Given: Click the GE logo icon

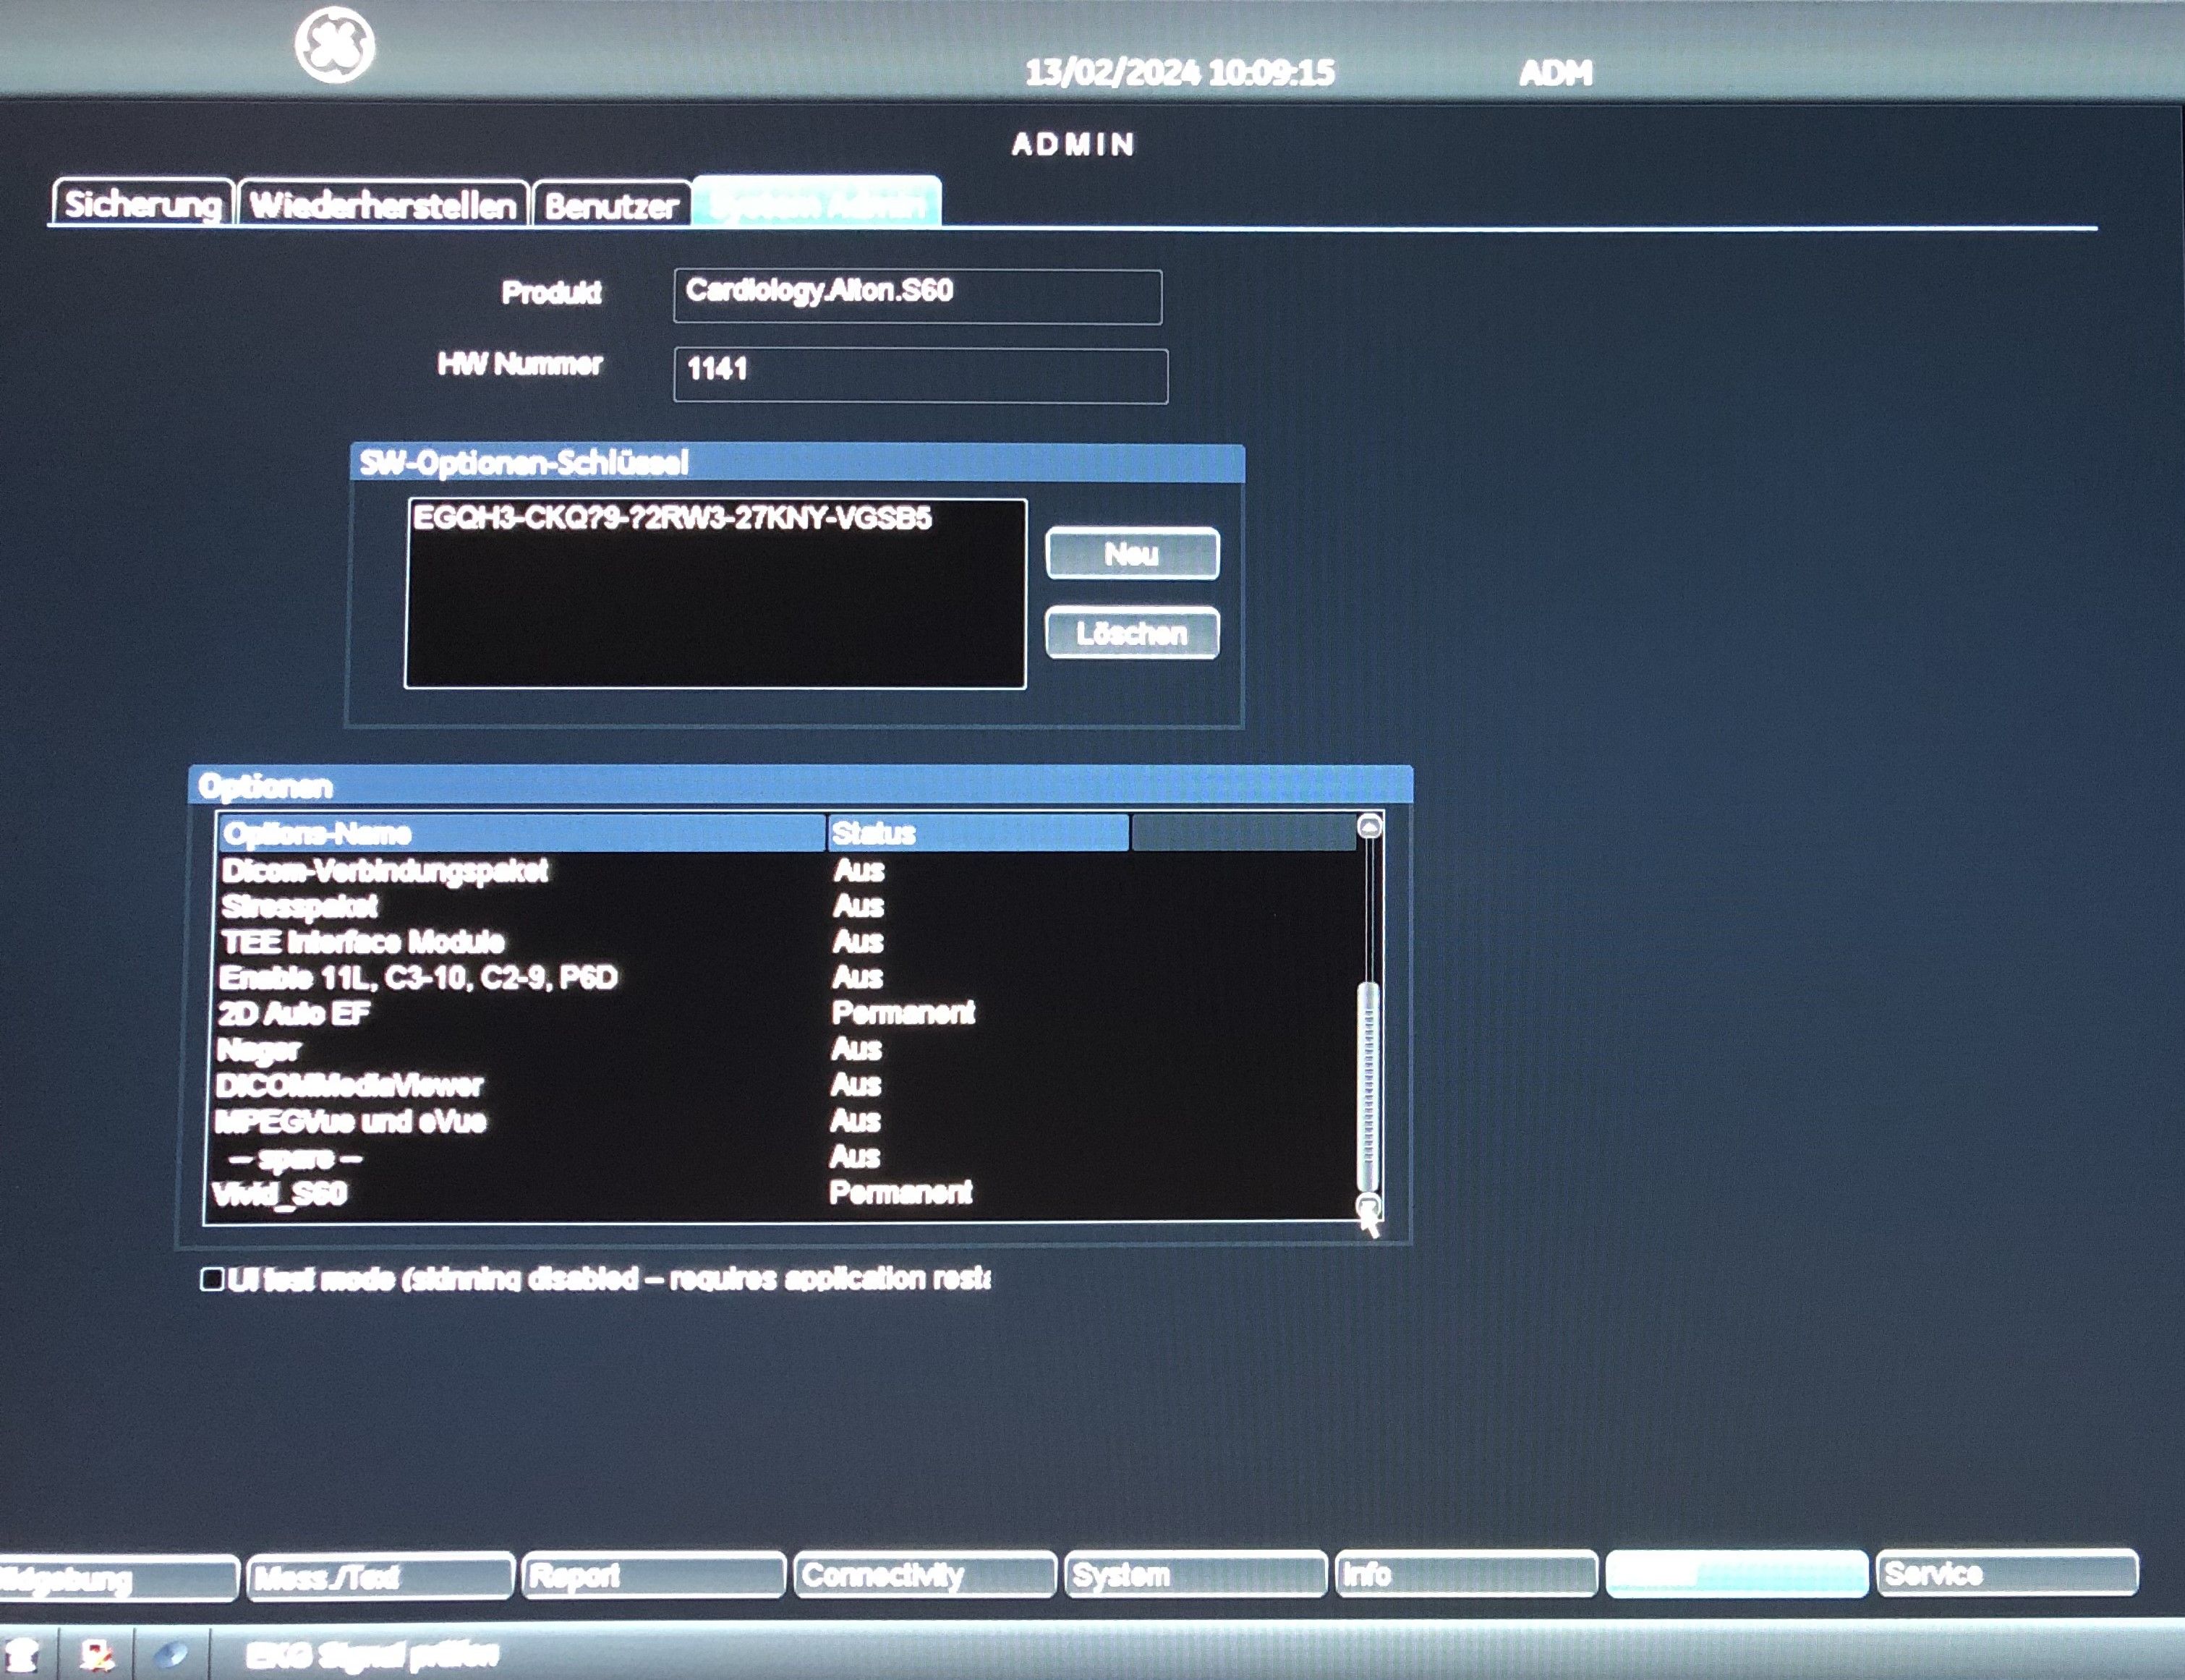Looking at the screenshot, I should click(335, 45).
